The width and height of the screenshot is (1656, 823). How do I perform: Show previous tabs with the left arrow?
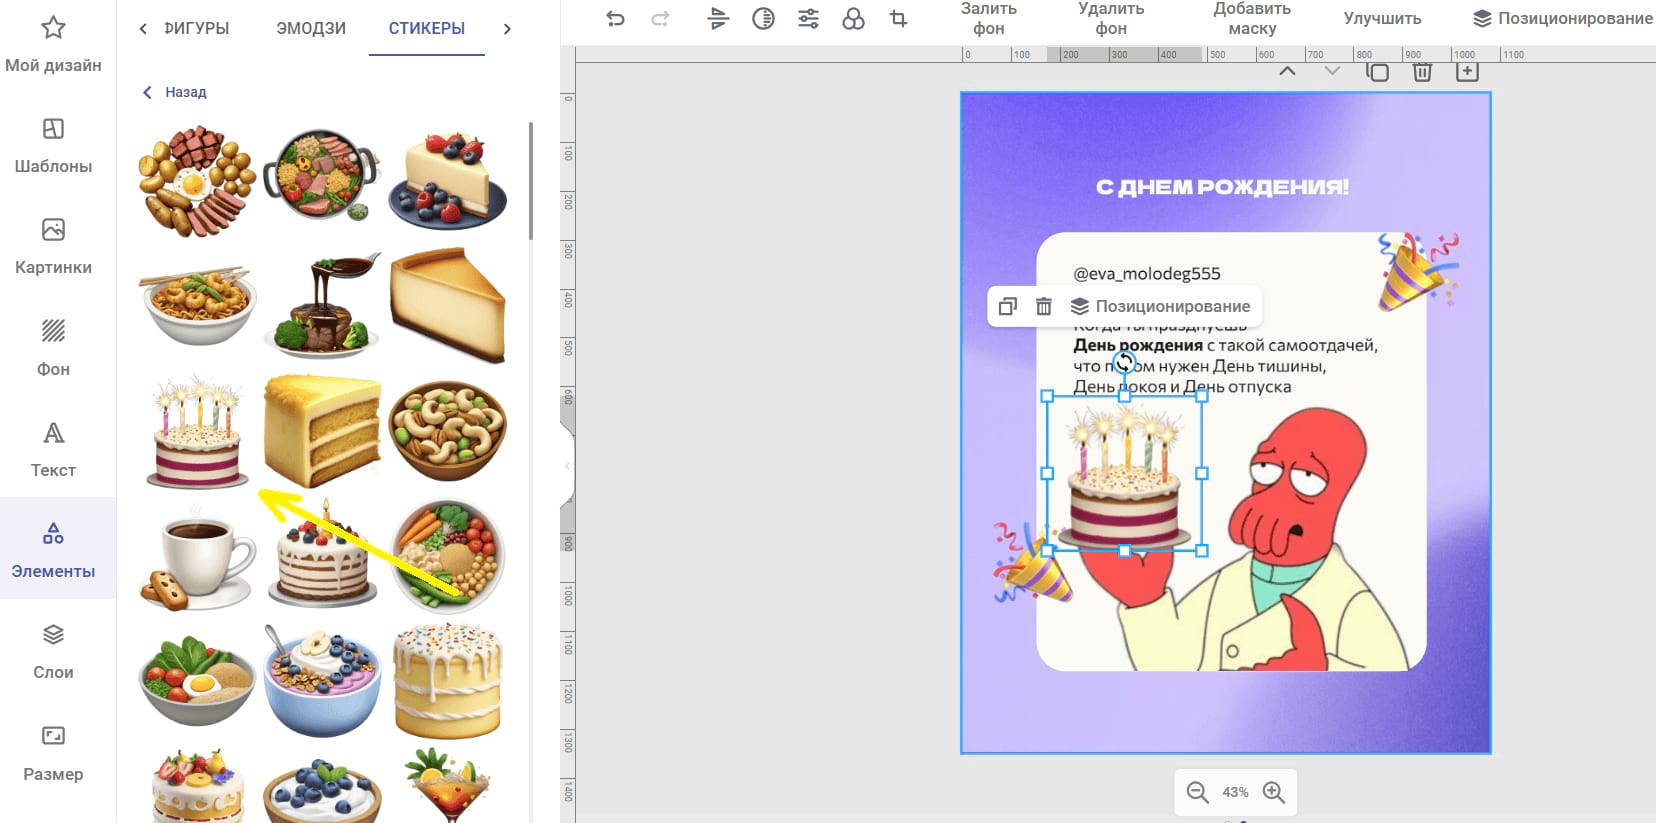143,28
